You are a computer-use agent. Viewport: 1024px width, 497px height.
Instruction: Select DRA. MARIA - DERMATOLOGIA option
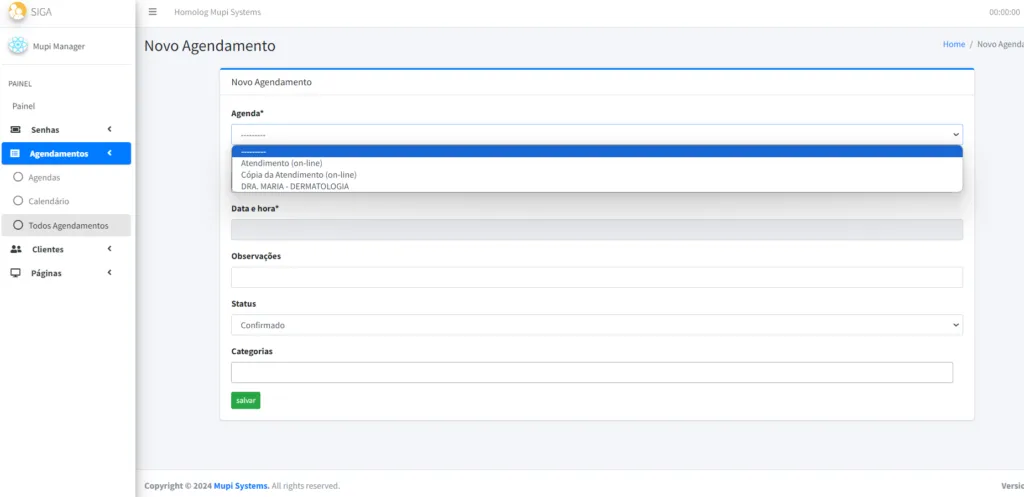pos(295,186)
